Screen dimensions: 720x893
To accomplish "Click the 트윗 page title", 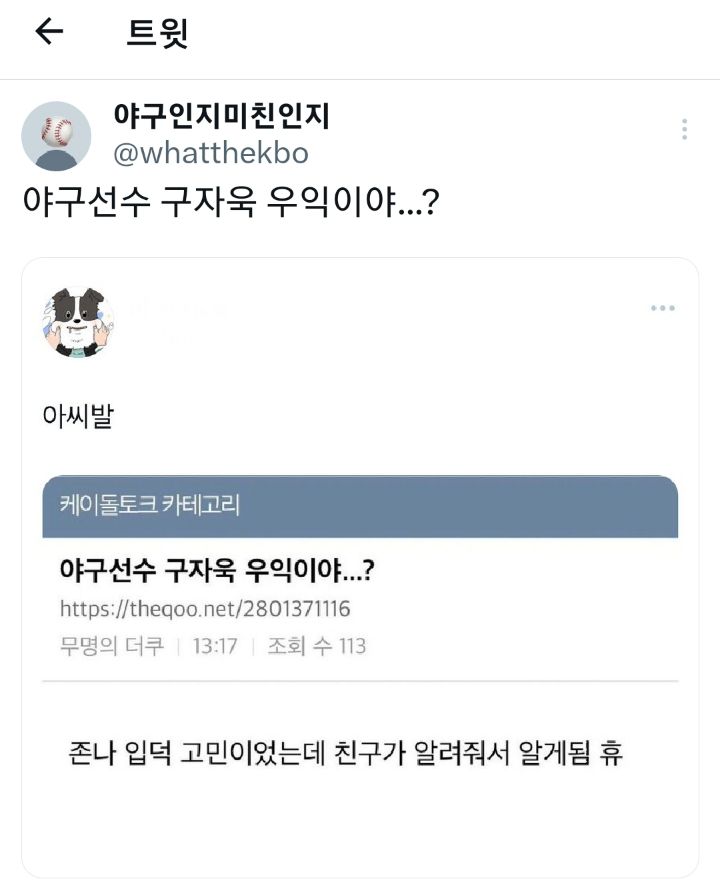I will coord(158,33).
